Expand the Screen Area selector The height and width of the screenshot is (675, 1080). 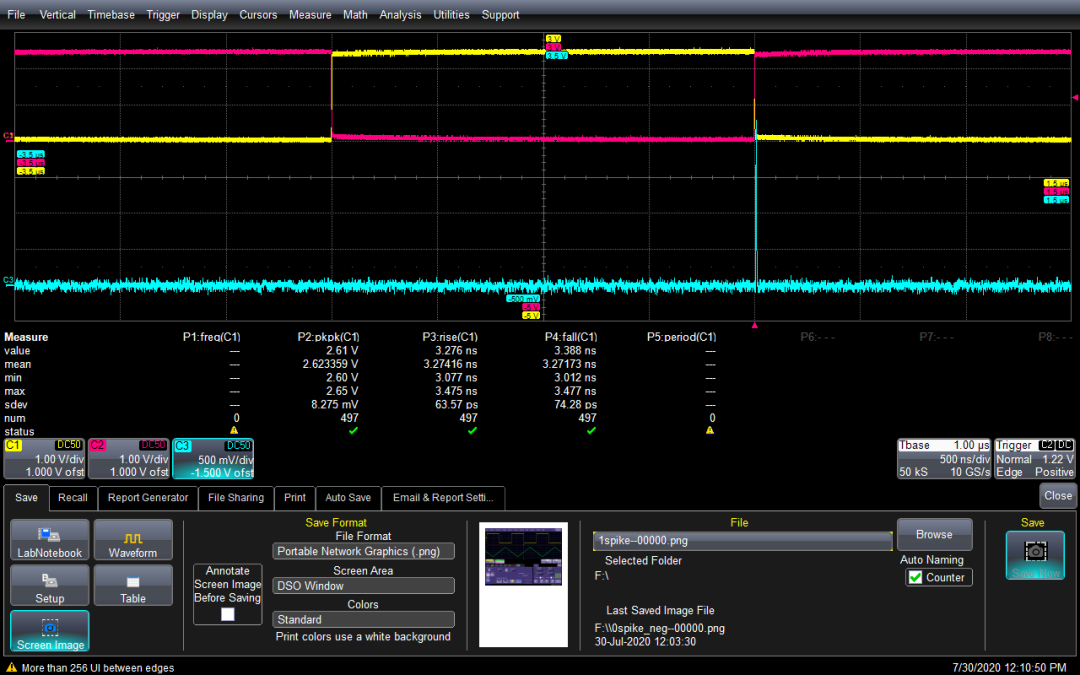coord(363,586)
